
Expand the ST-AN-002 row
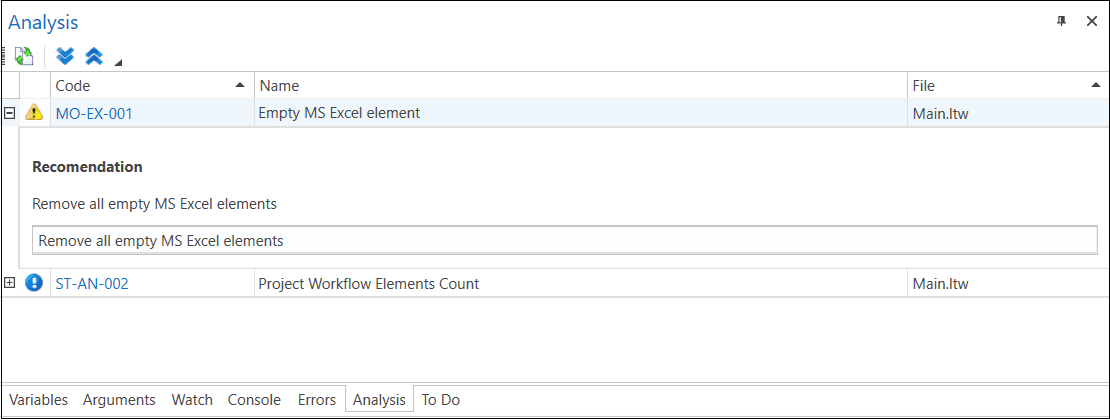[10, 283]
